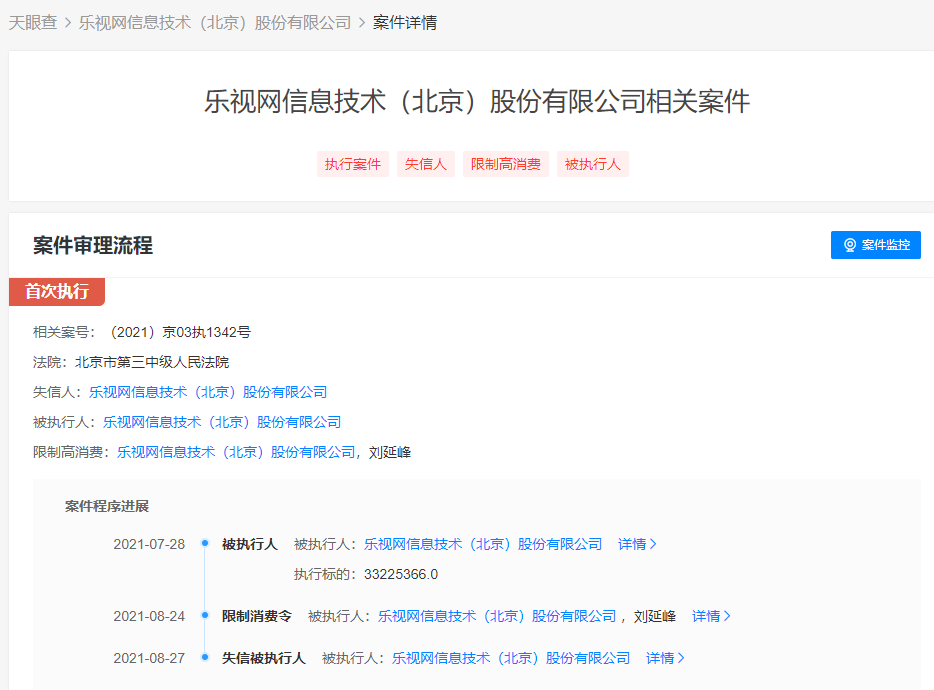This screenshot has height=690, width=934.
Task: Click the 执行案件 tag
Action: (x=353, y=164)
